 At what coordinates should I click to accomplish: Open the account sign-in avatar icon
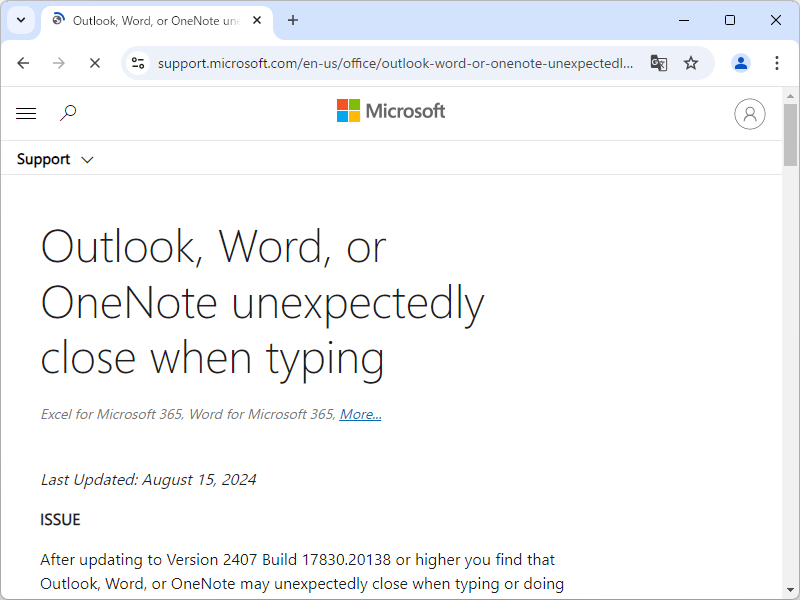coord(749,114)
